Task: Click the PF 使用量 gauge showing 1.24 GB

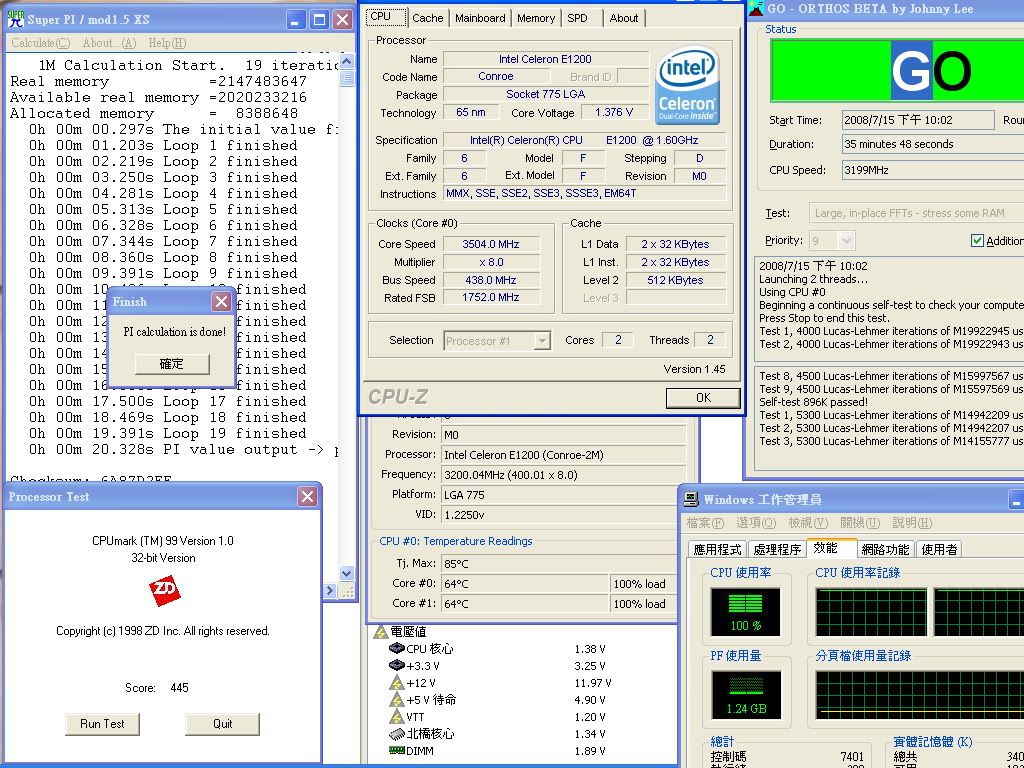Action: [745, 695]
